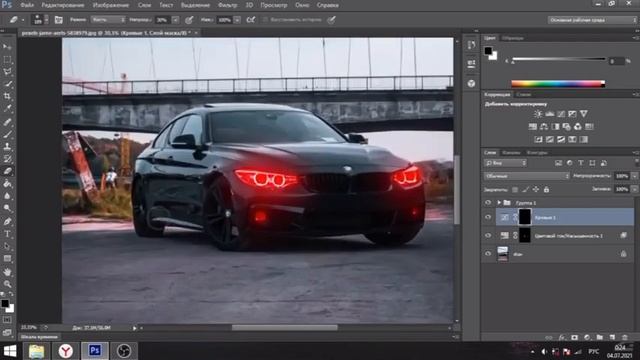Toggle Erase to History checkbox
The width and height of the screenshot is (640, 360).
click(265, 20)
